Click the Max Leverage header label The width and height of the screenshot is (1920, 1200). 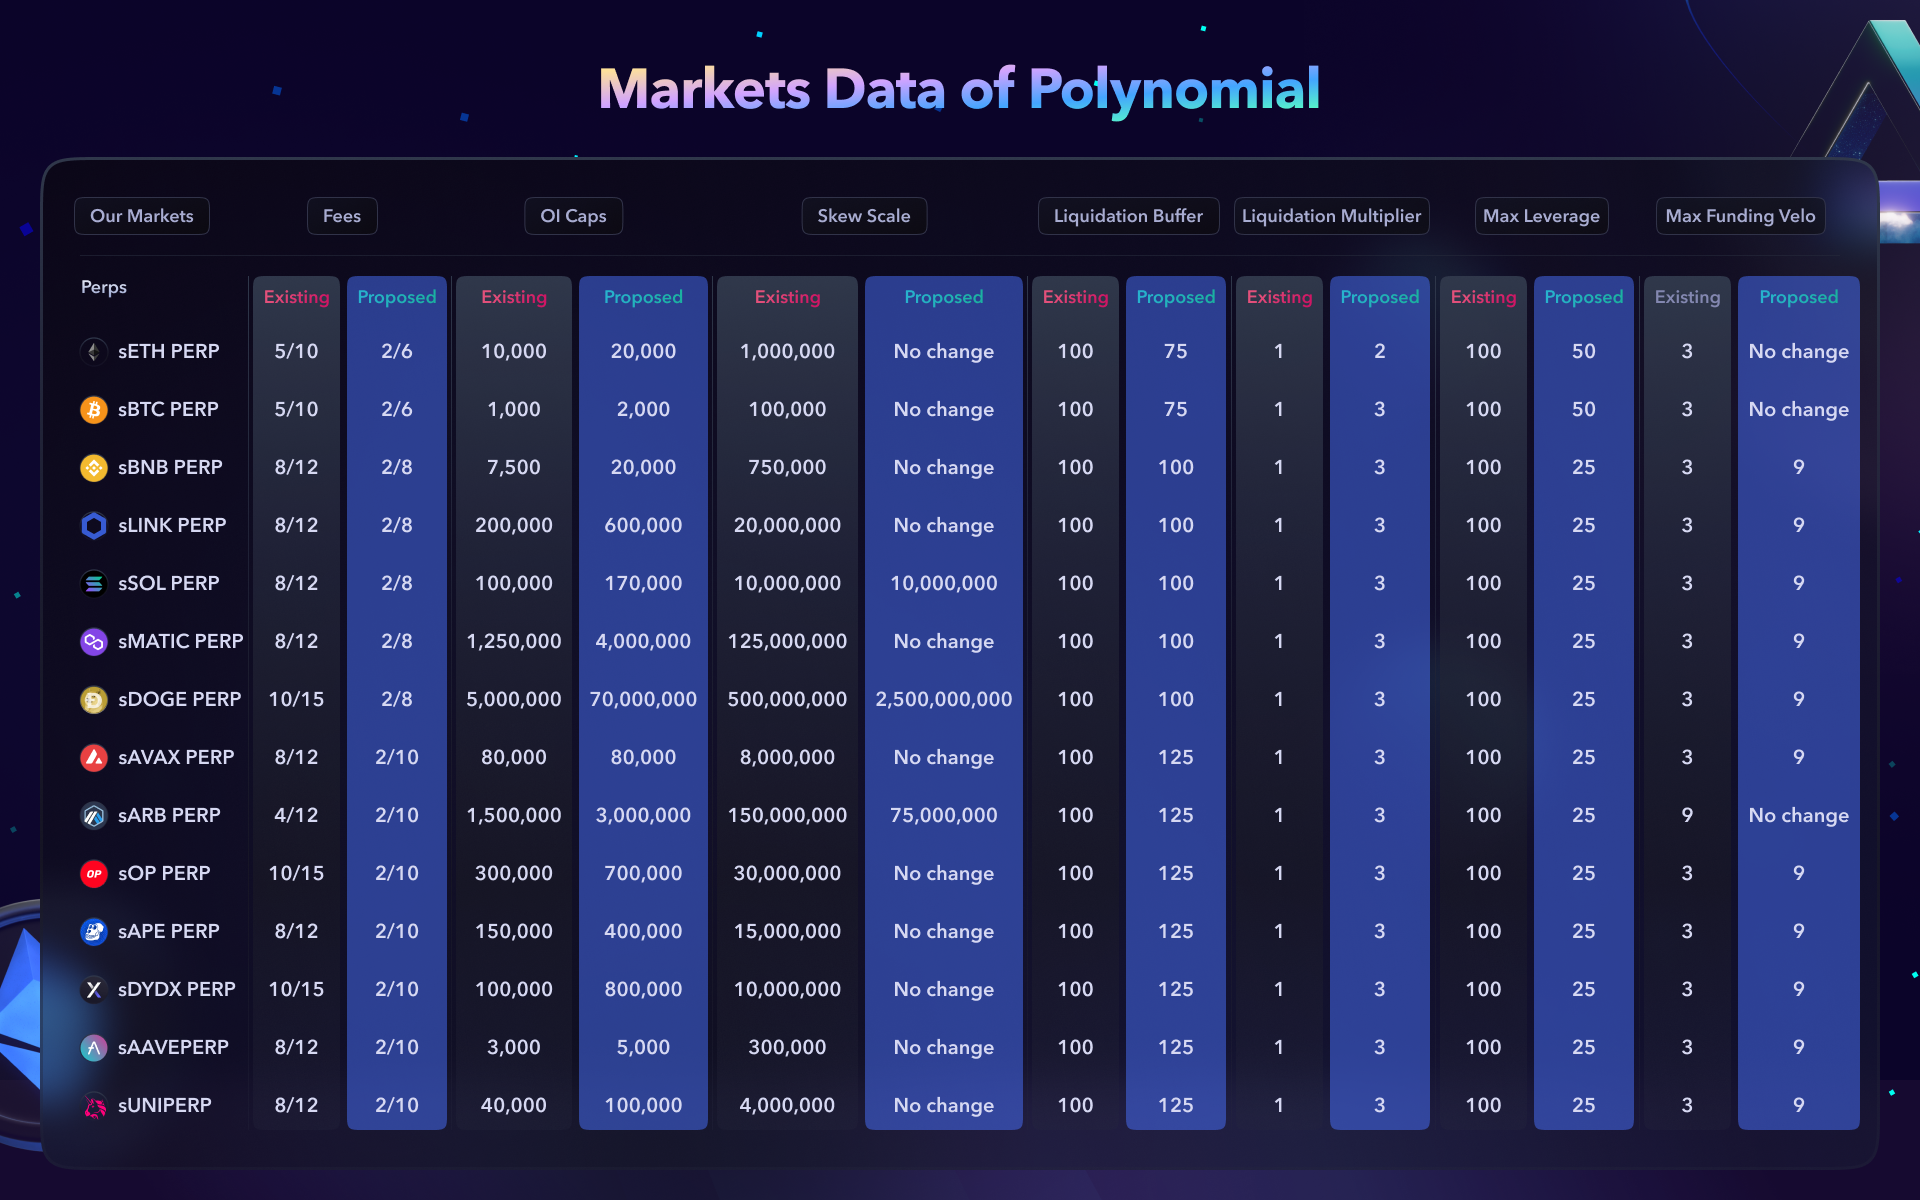1541,216
